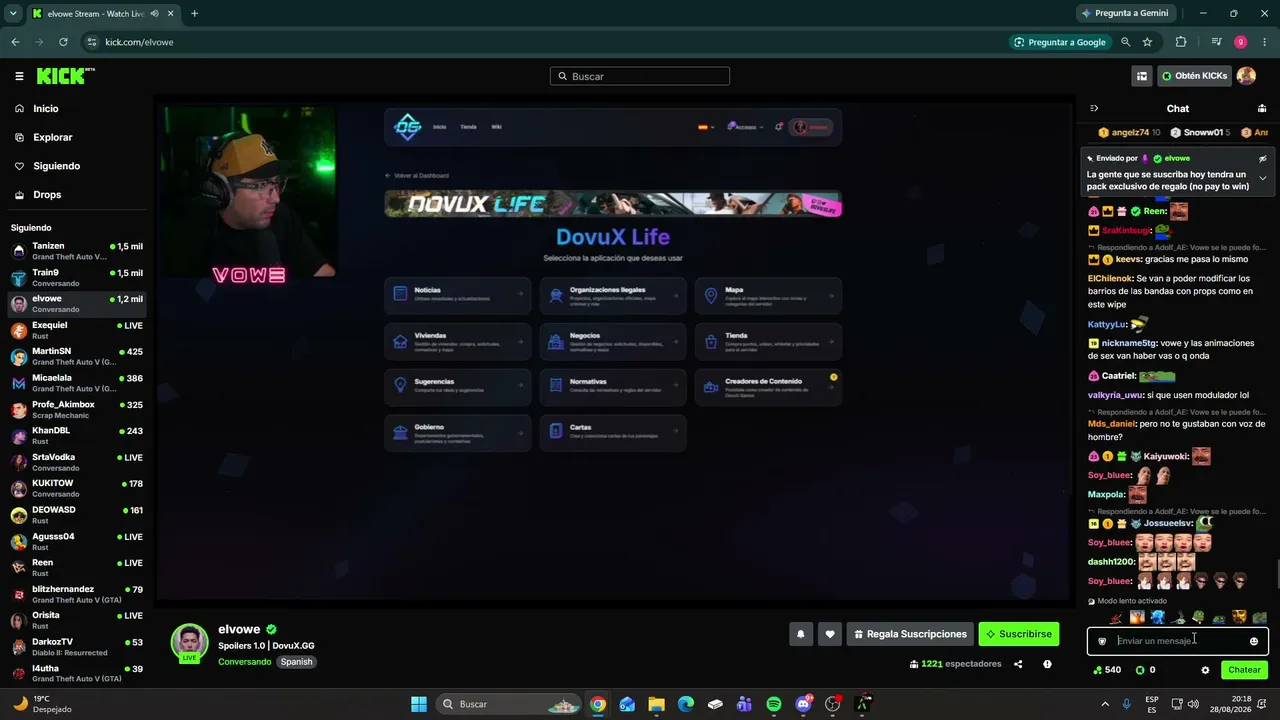Go to the KICK logo homepage
1280x720 pixels.
point(65,76)
